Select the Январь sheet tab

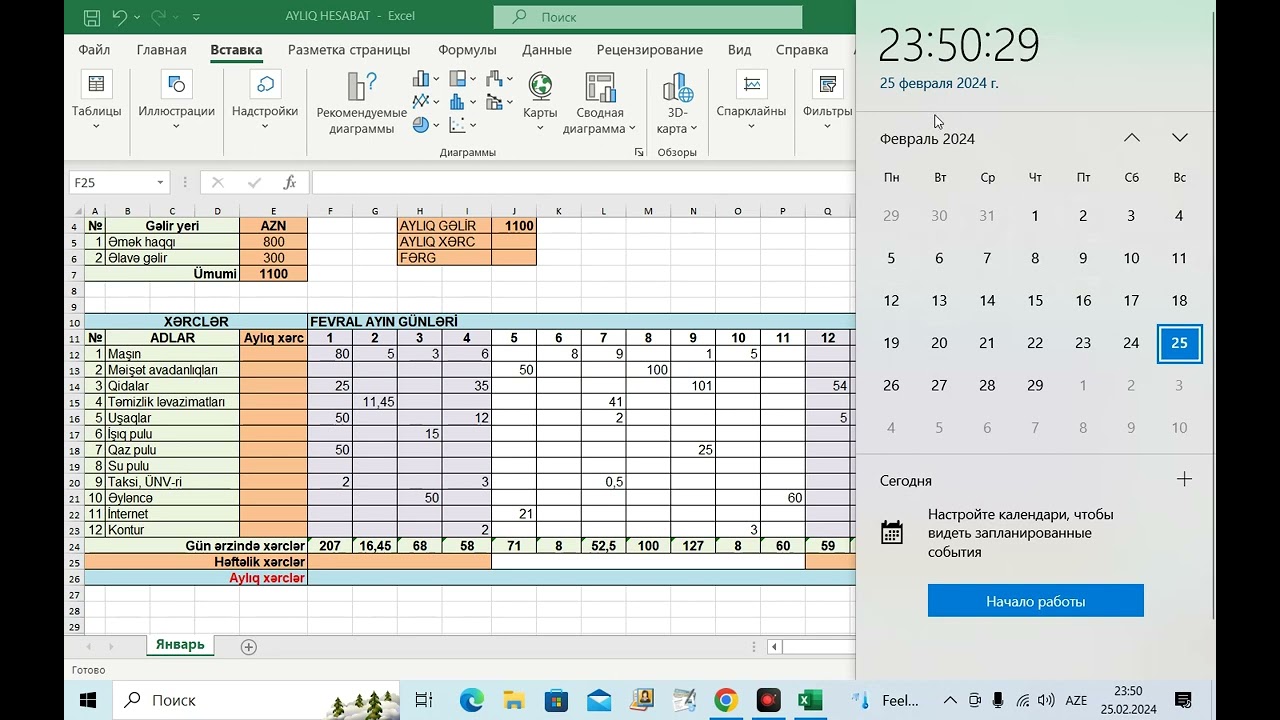point(180,645)
